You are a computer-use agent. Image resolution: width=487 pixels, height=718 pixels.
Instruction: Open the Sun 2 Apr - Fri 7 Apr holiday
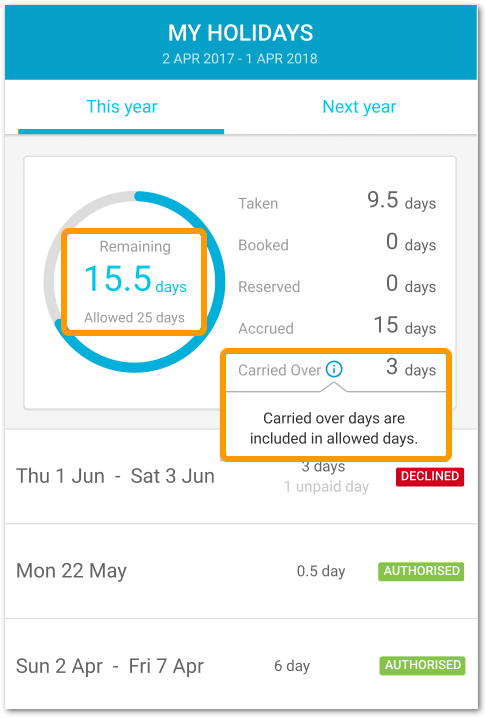pyautogui.click(x=241, y=665)
